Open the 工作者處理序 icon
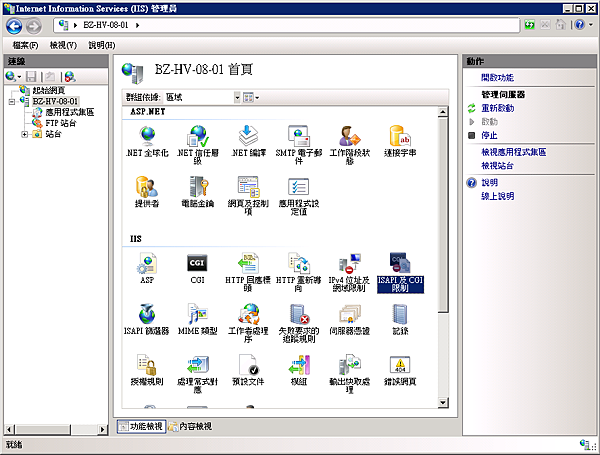600x455 pixels. (x=248, y=323)
